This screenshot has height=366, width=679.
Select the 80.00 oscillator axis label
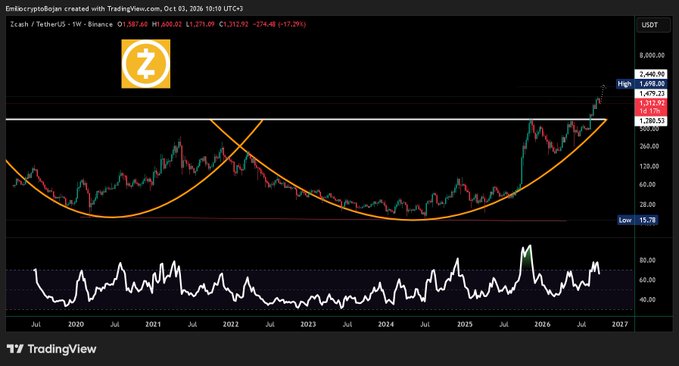click(x=648, y=260)
